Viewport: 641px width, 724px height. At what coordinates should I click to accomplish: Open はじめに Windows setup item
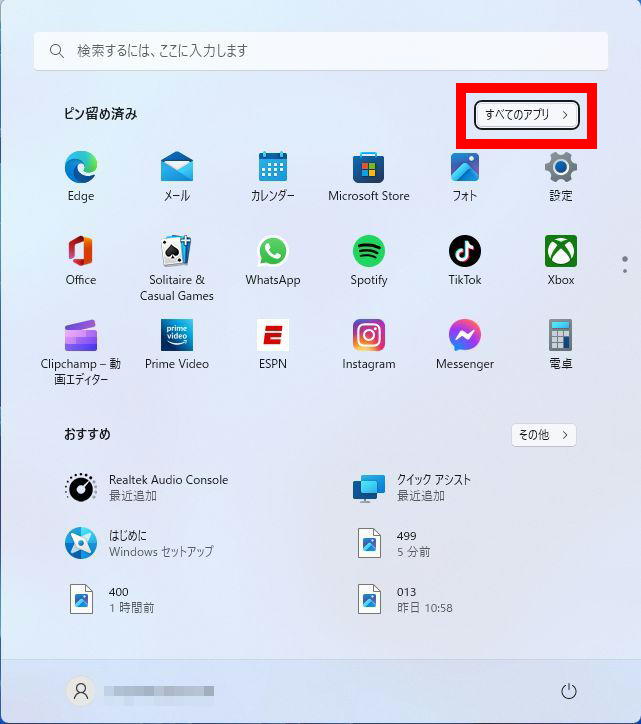coord(139,543)
